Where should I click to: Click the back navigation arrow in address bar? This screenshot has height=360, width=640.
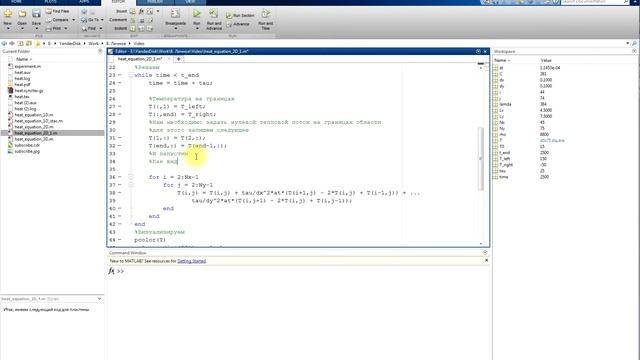coord(4,43)
